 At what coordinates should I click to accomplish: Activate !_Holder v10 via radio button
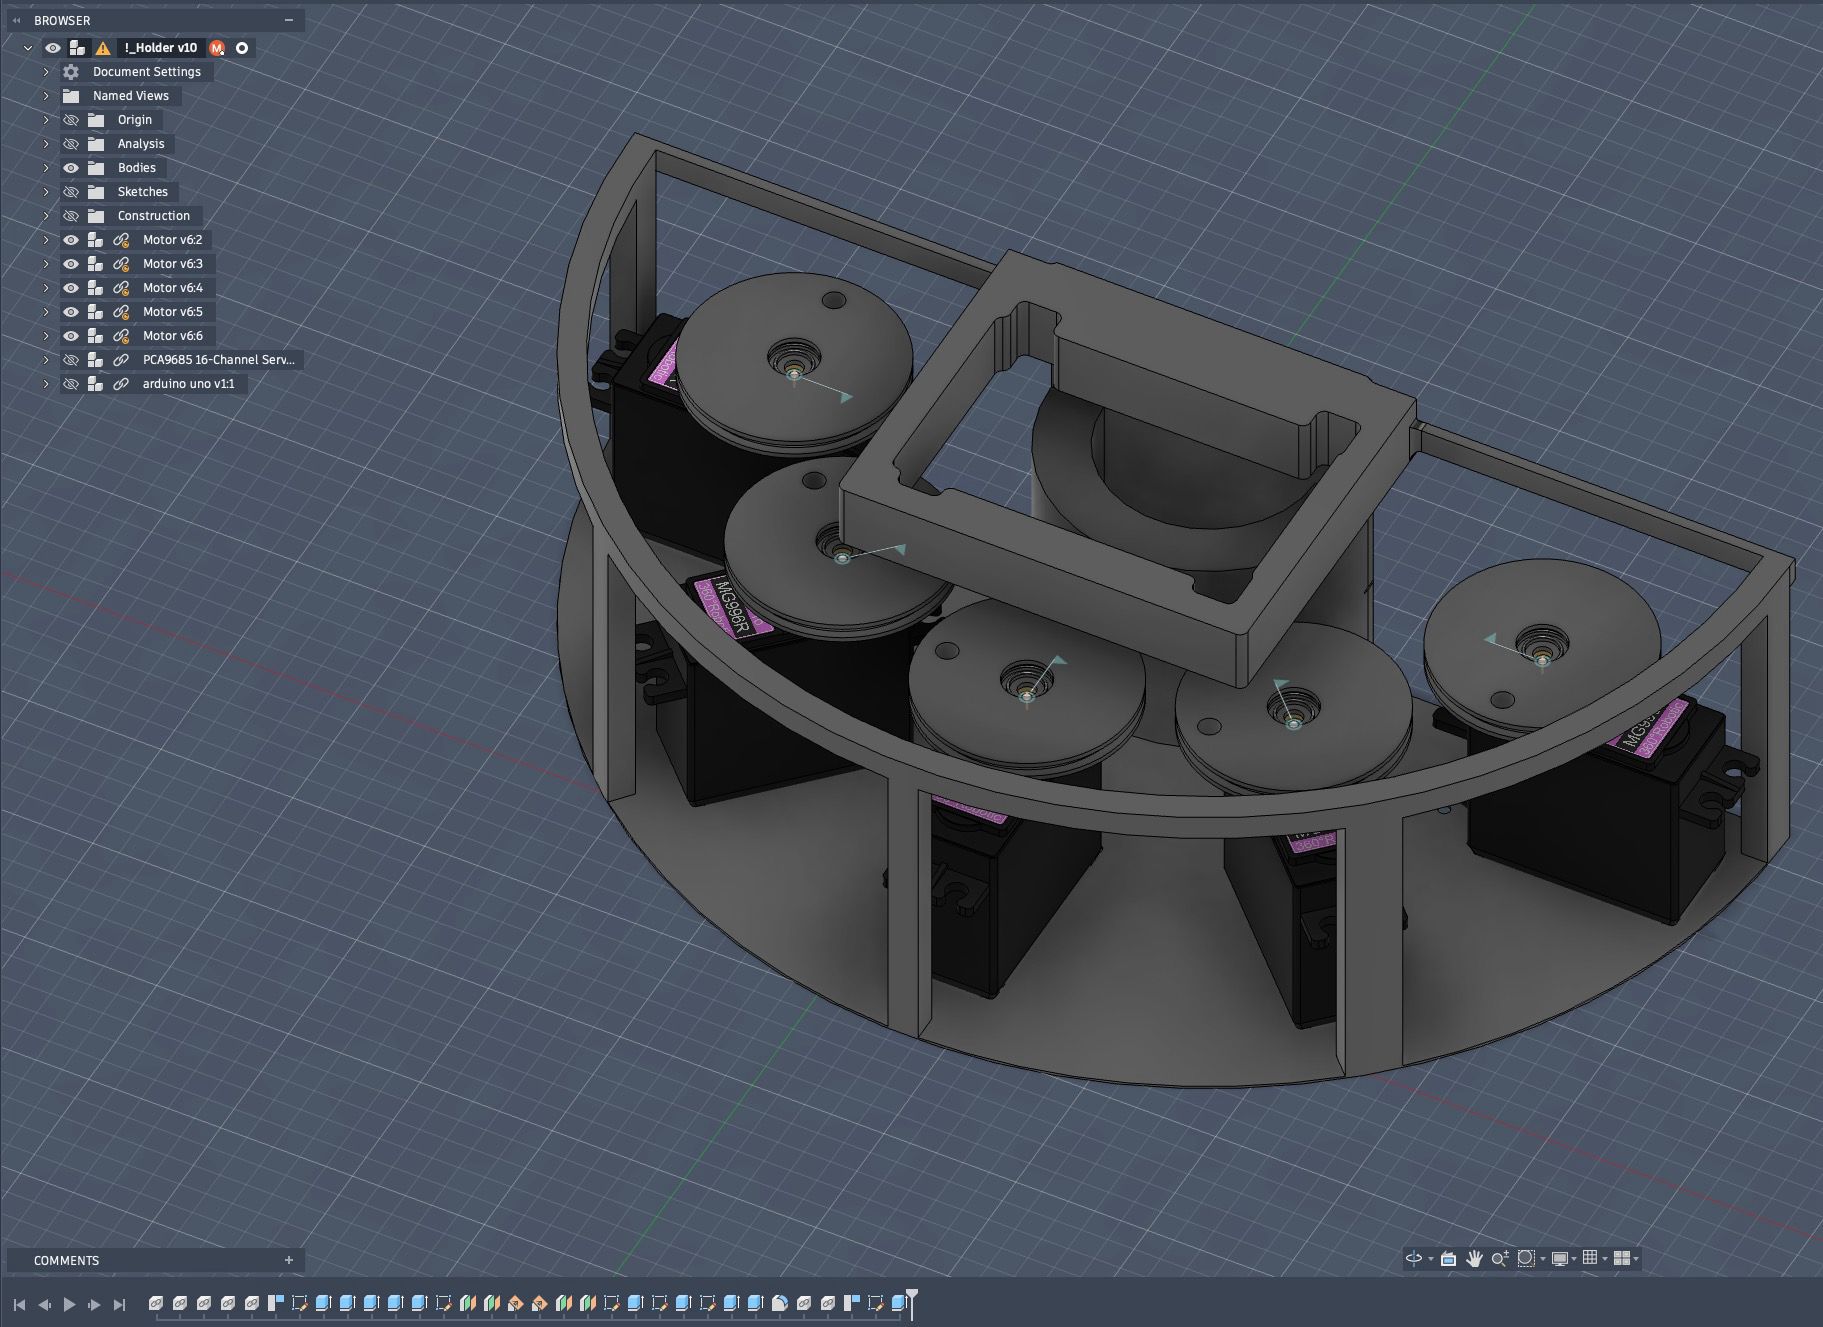(242, 48)
